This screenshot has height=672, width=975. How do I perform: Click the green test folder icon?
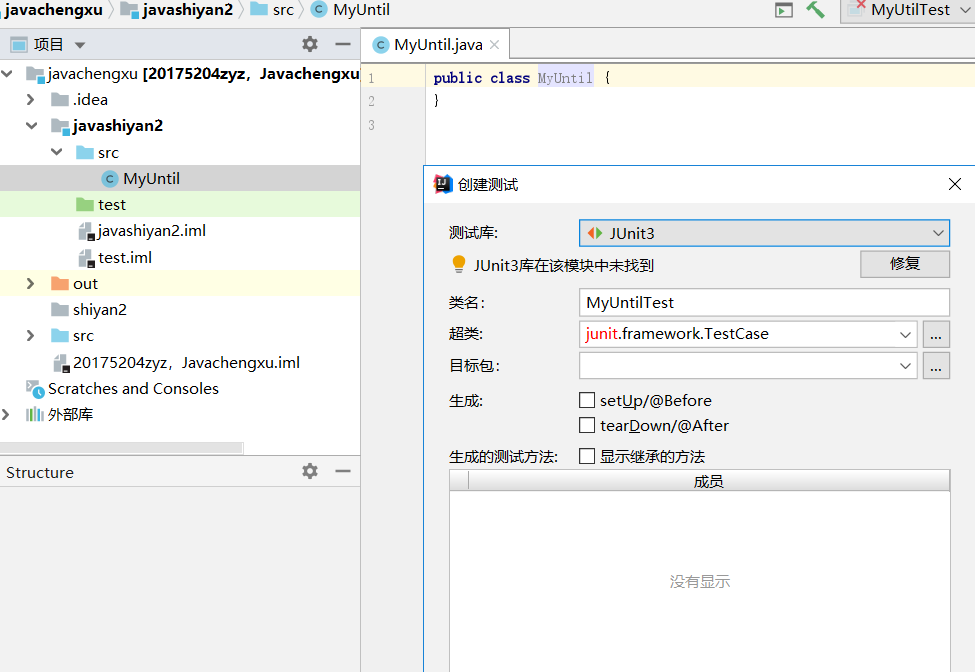tap(85, 205)
